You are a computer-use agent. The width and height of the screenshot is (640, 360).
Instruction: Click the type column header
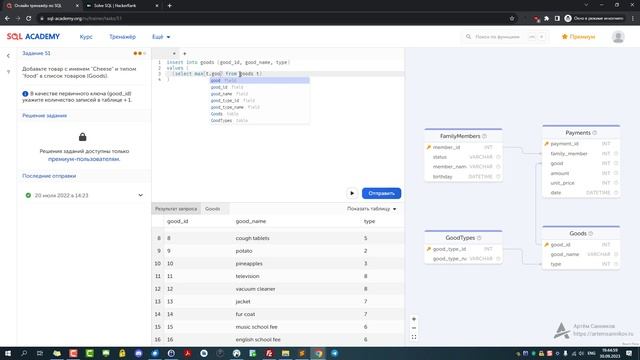tap(369, 221)
